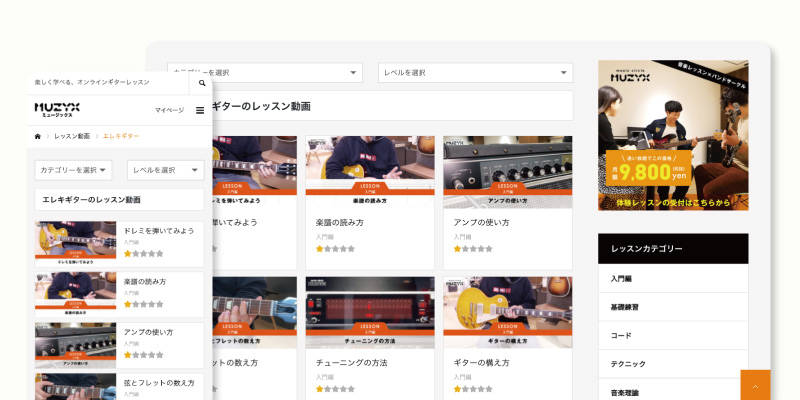Image resolution: width=800 pixels, height=400 pixels.
Task: Click the search magnifier icon in mobile view
Action: pyautogui.click(x=202, y=83)
